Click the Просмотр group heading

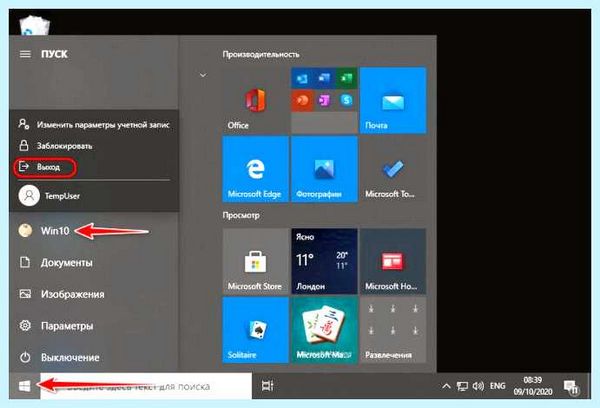(241, 215)
